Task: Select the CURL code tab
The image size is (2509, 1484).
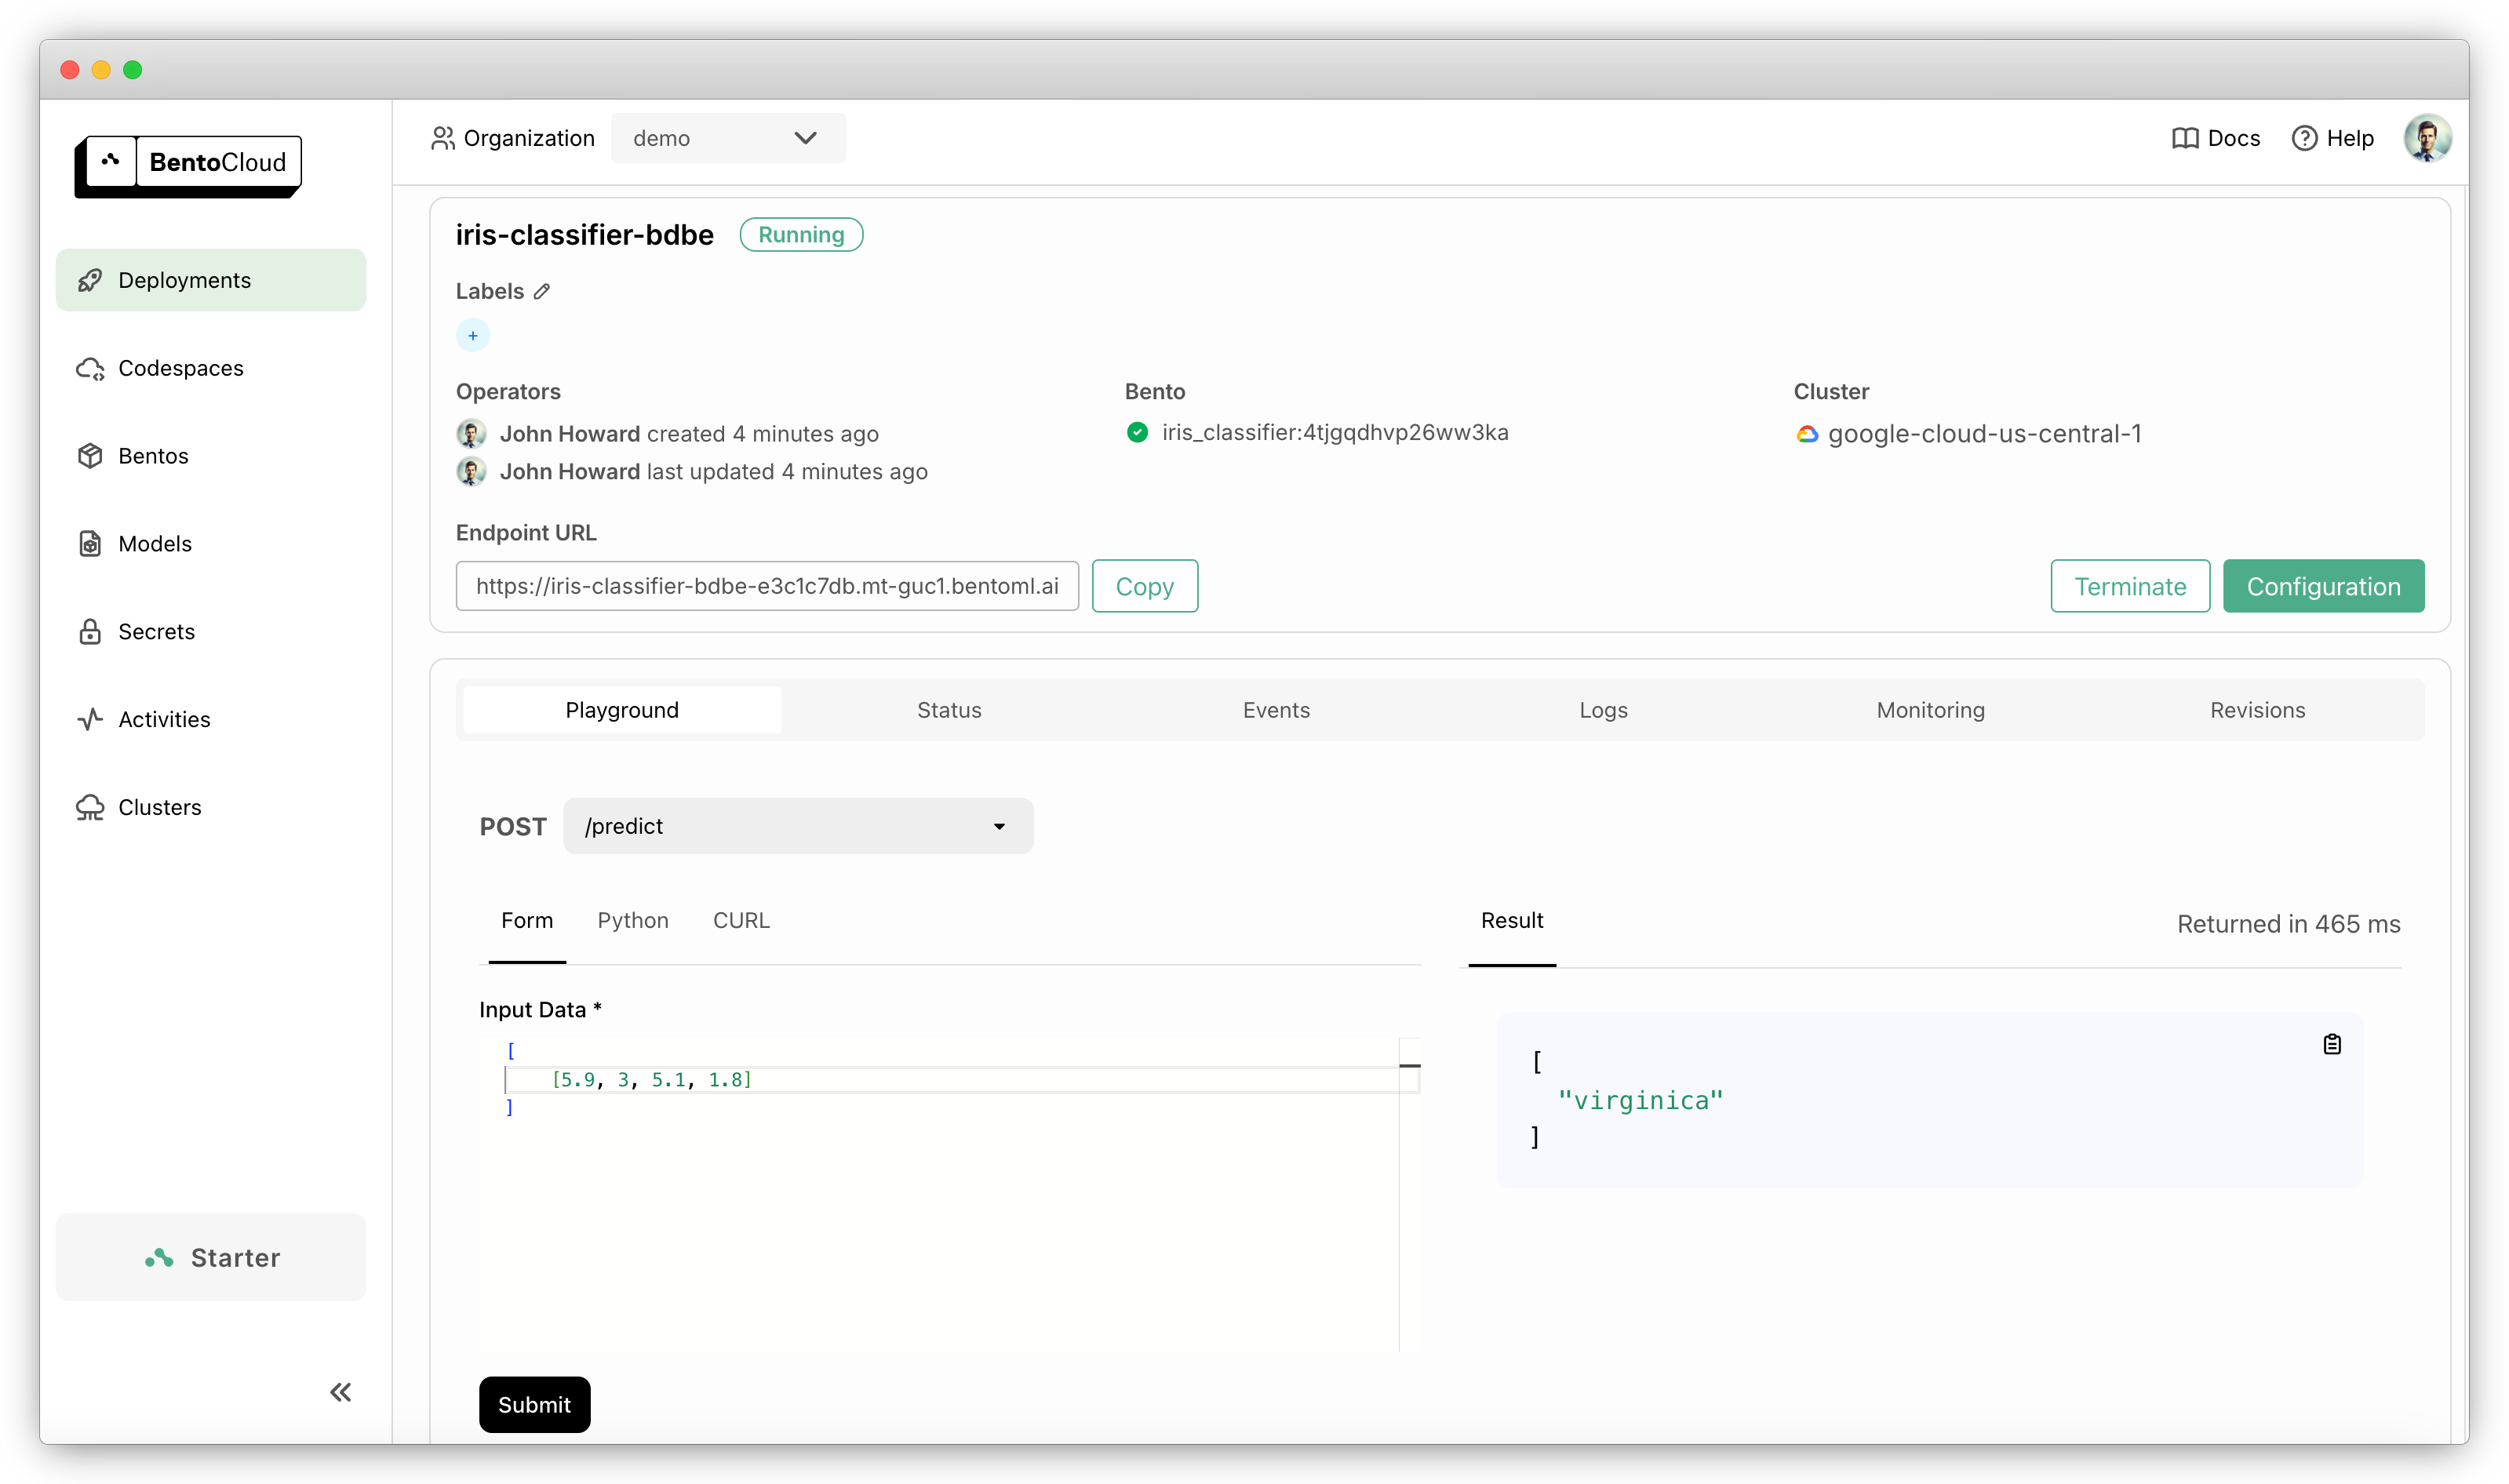Action: pos(741,921)
